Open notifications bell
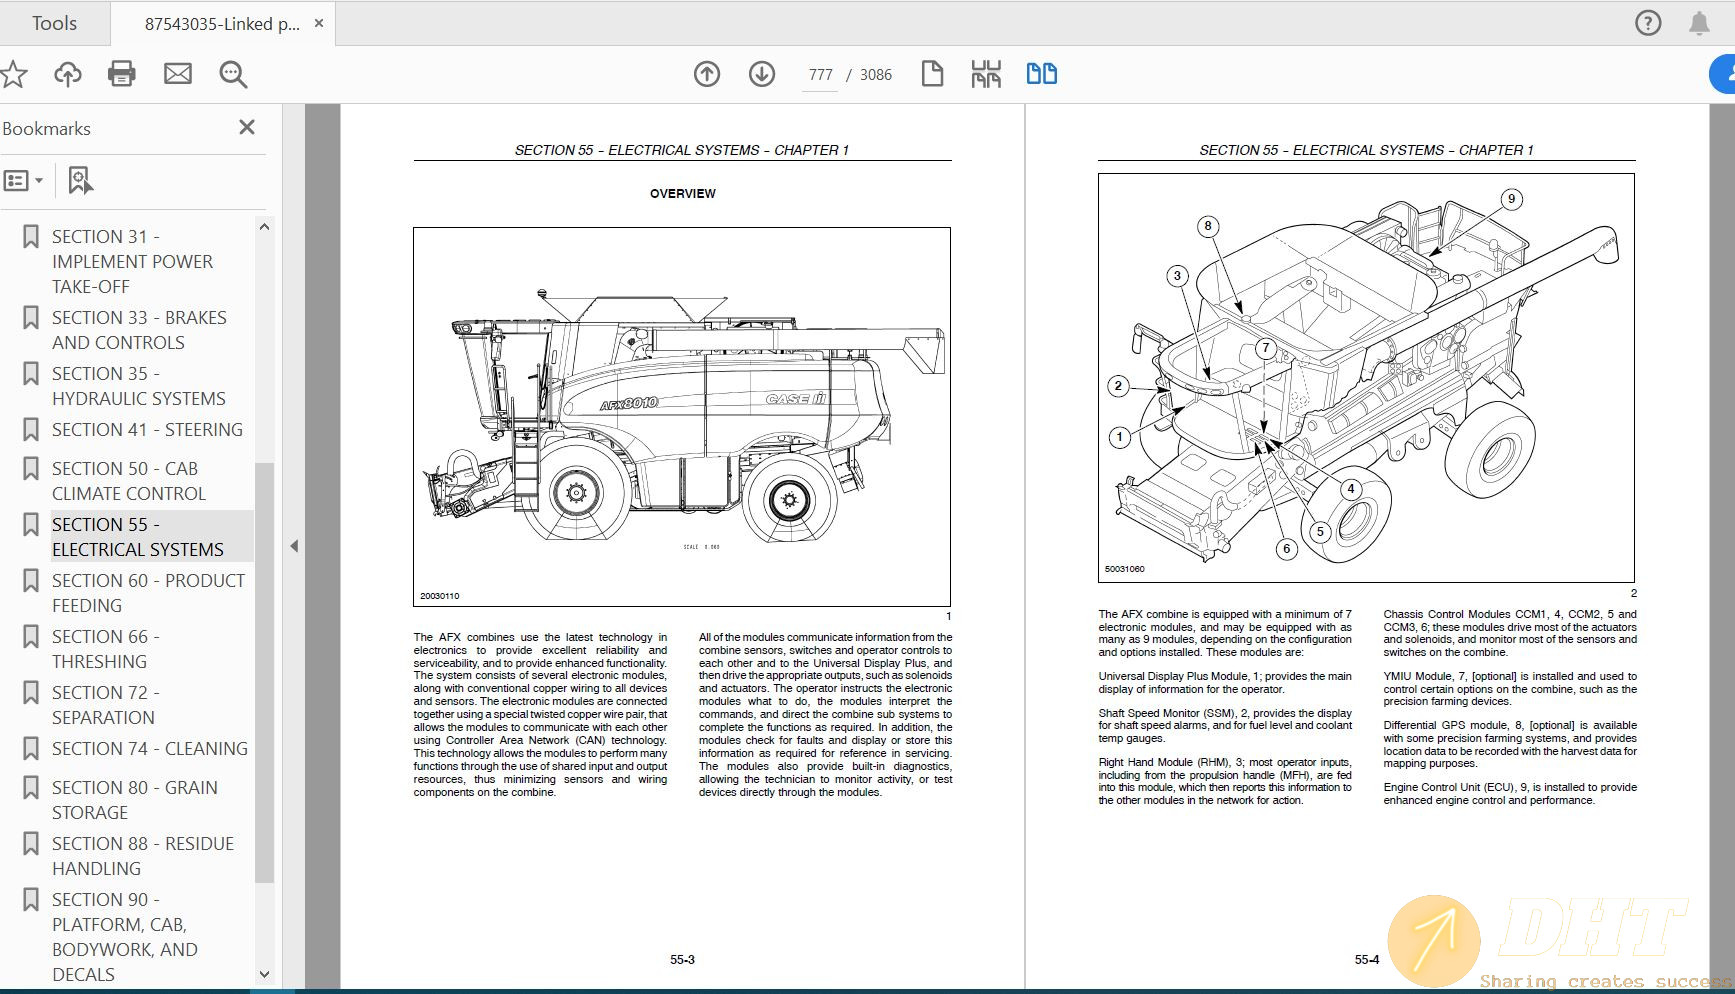The height and width of the screenshot is (994, 1735). [1699, 23]
